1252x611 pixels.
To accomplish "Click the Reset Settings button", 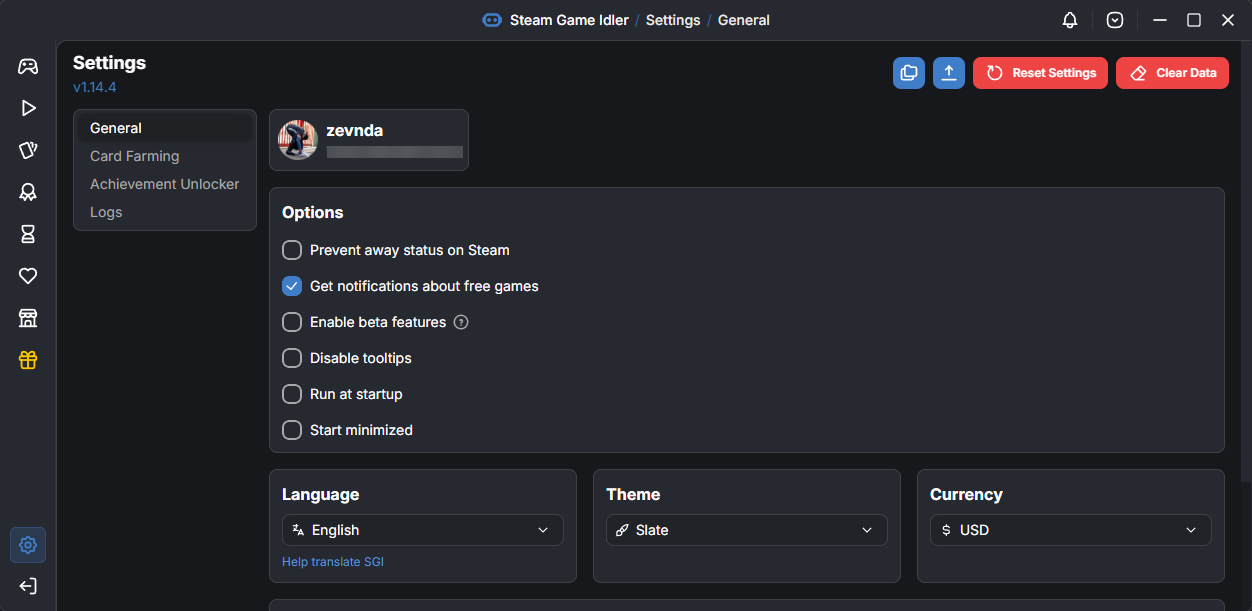I will (1040, 73).
